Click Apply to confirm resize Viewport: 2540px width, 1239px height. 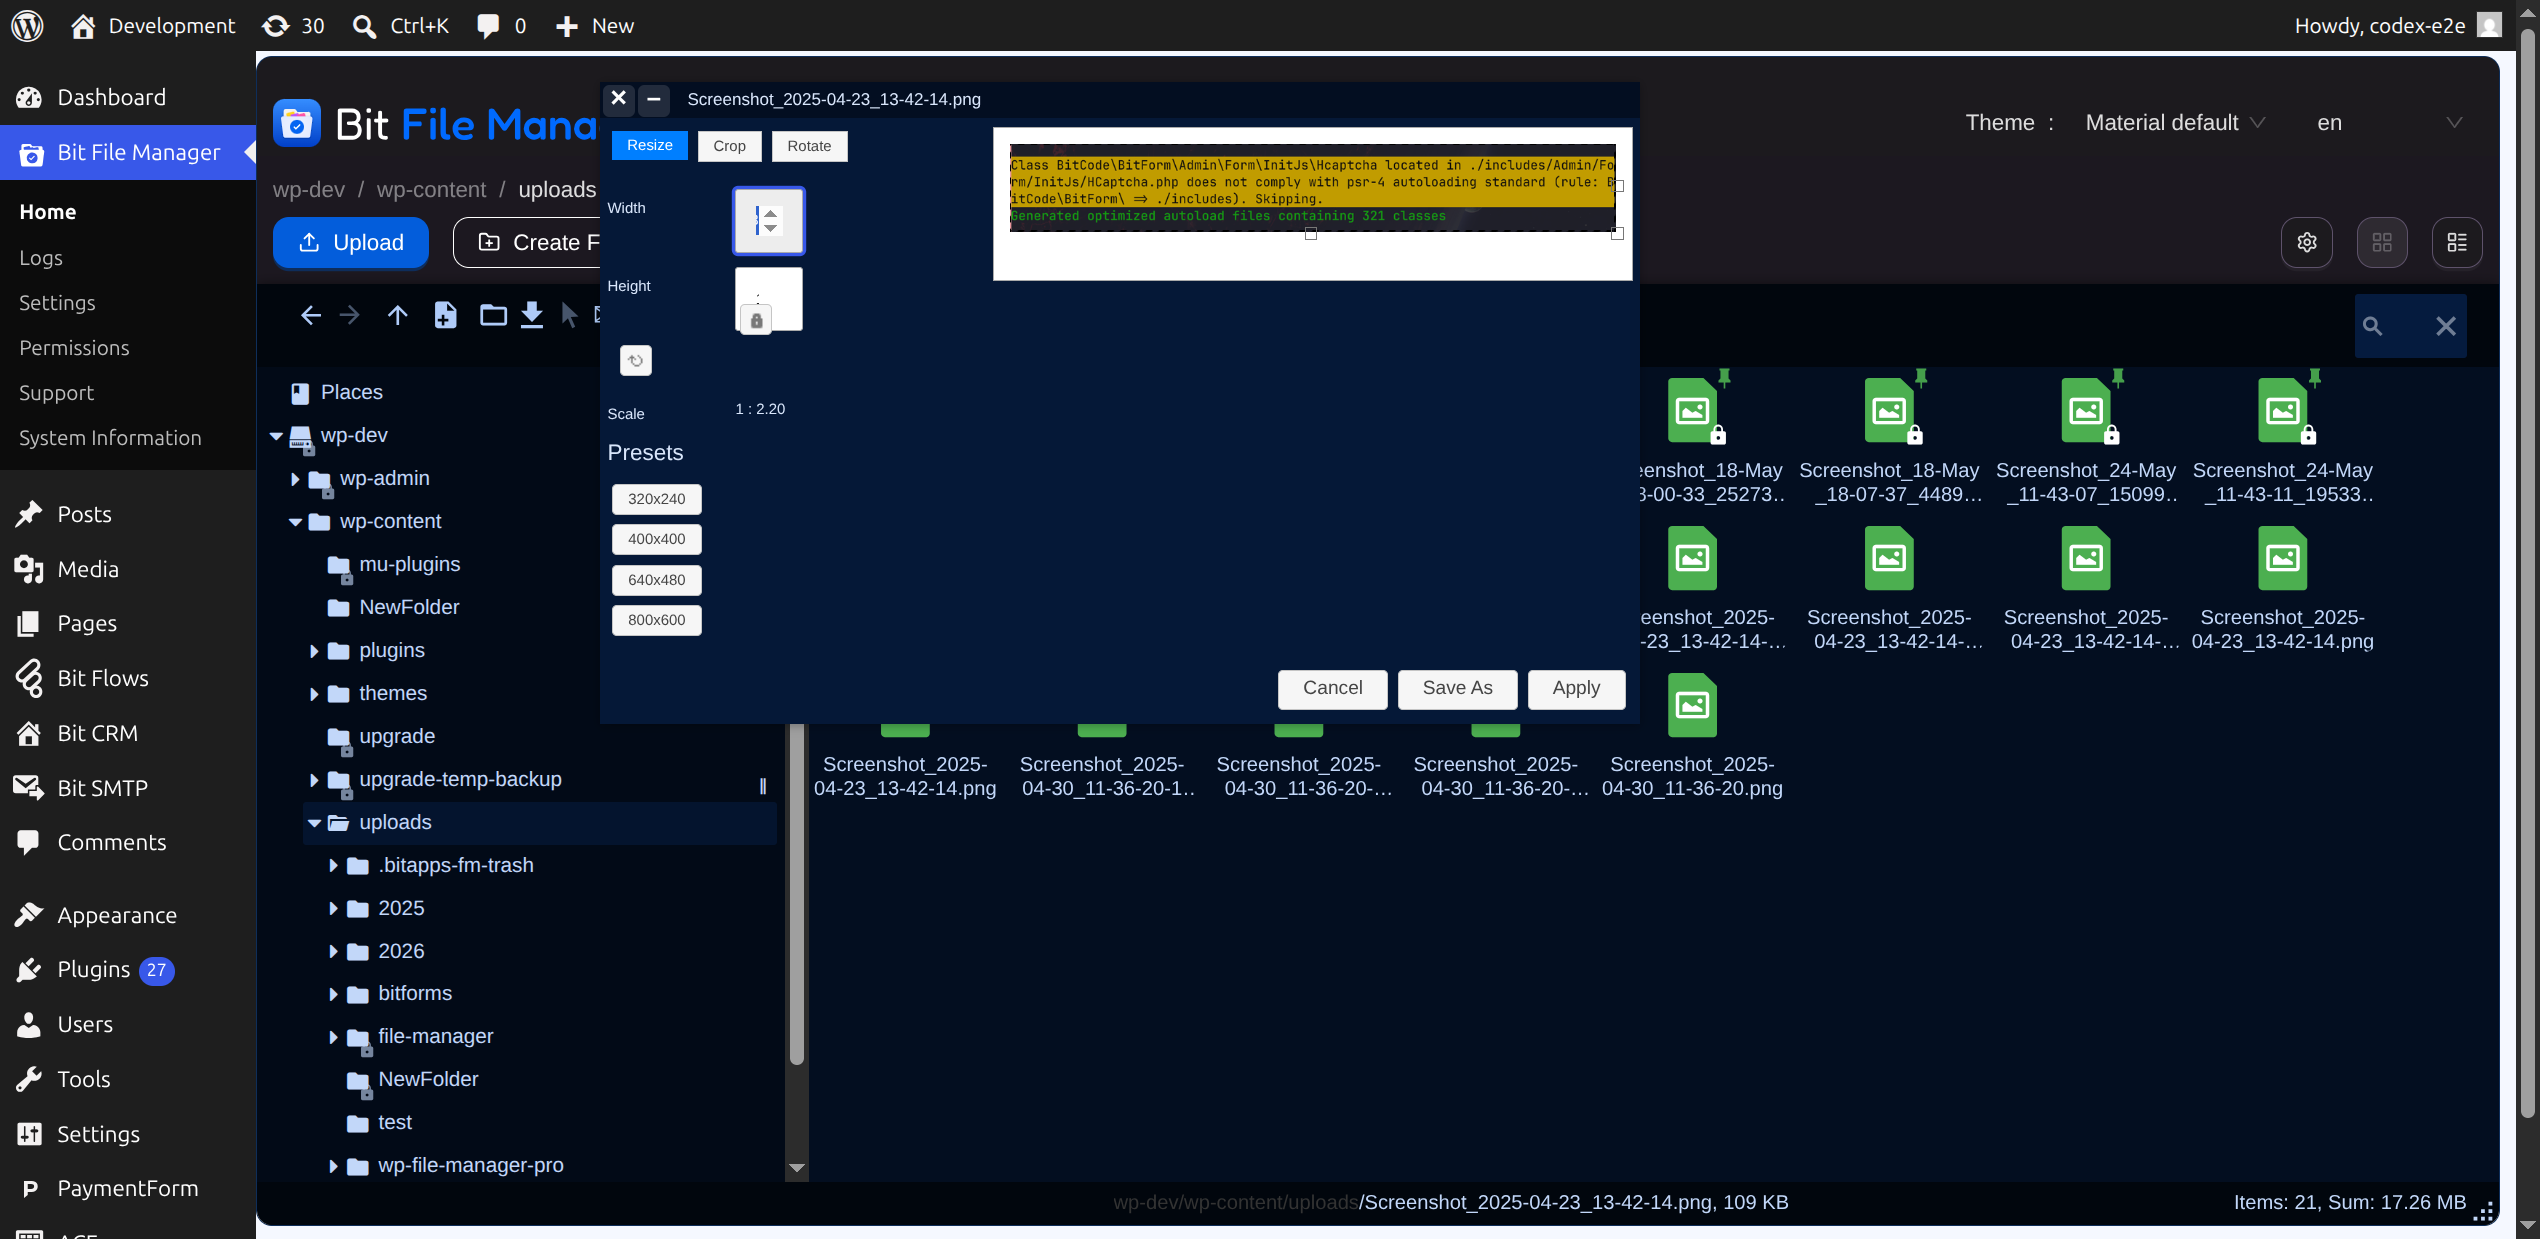(x=1576, y=689)
